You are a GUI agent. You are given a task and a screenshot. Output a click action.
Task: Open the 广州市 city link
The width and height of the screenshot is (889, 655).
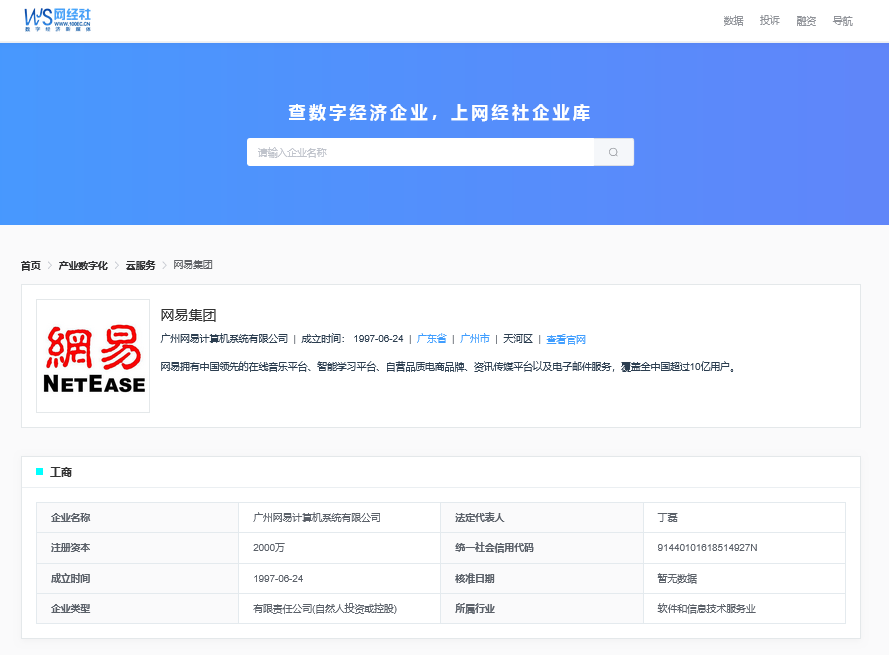pos(475,339)
